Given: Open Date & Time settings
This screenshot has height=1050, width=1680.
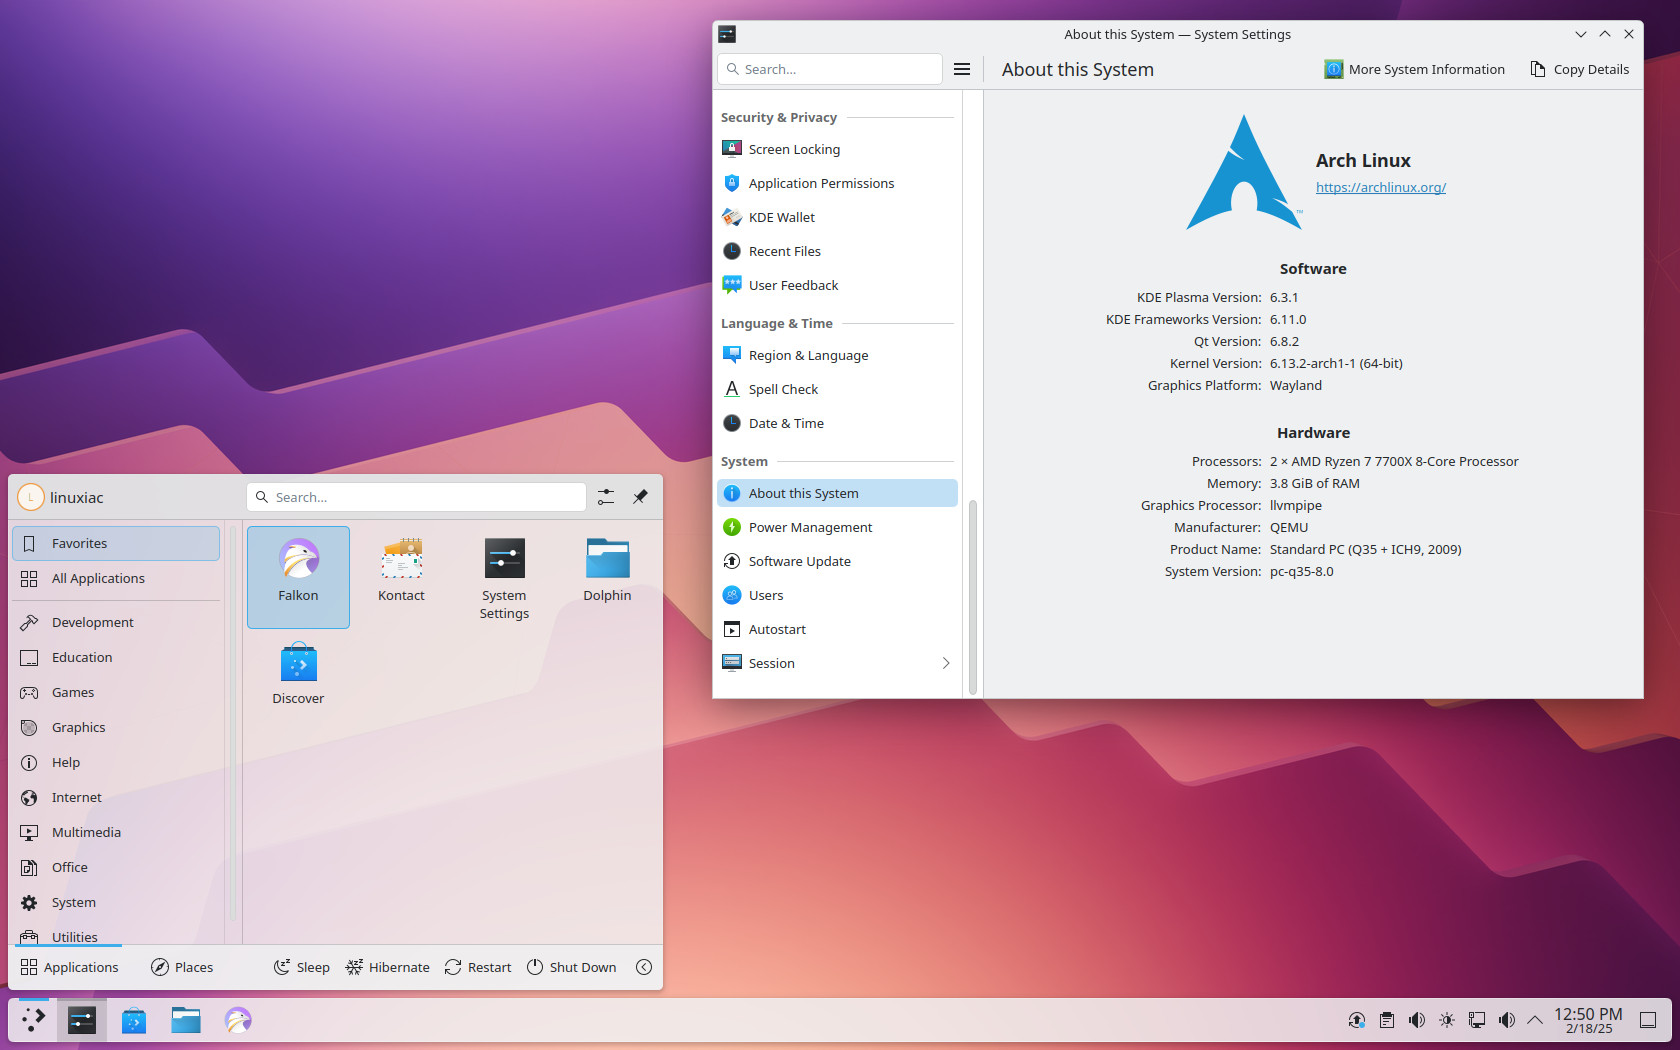Looking at the screenshot, I should pyautogui.click(x=837, y=423).
